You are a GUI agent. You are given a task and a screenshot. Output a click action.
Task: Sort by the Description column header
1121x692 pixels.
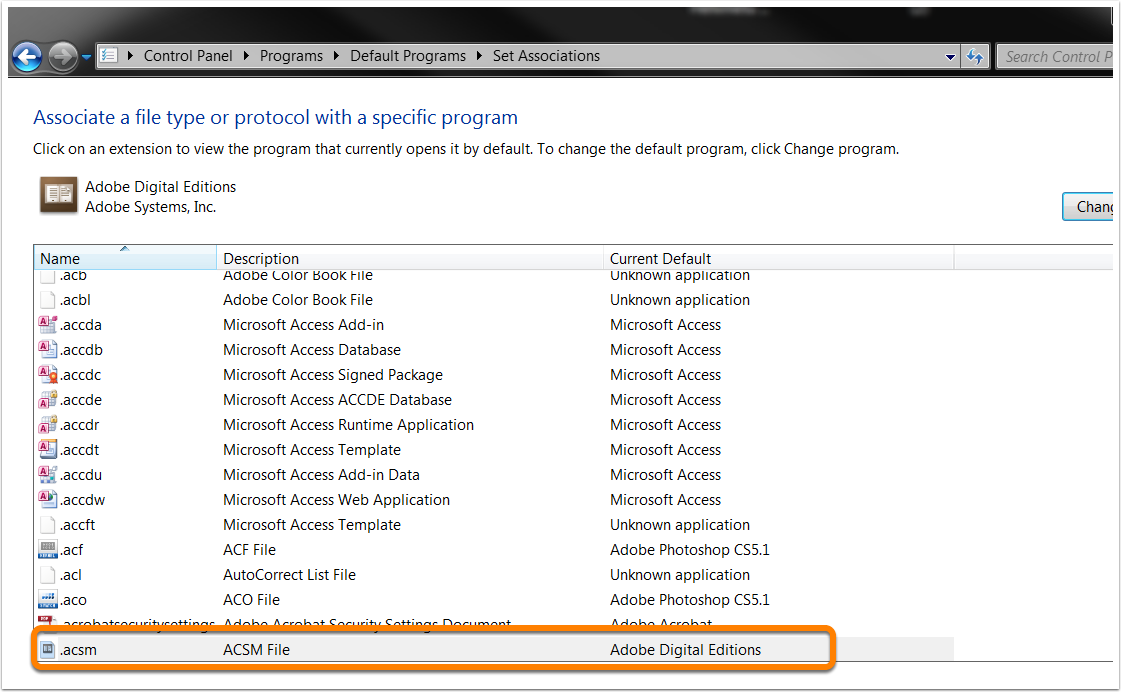[x=410, y=258]
